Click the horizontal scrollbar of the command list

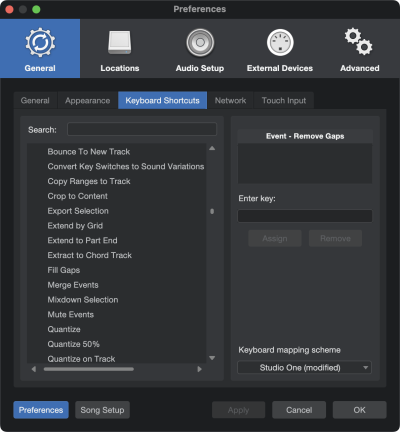89,369
